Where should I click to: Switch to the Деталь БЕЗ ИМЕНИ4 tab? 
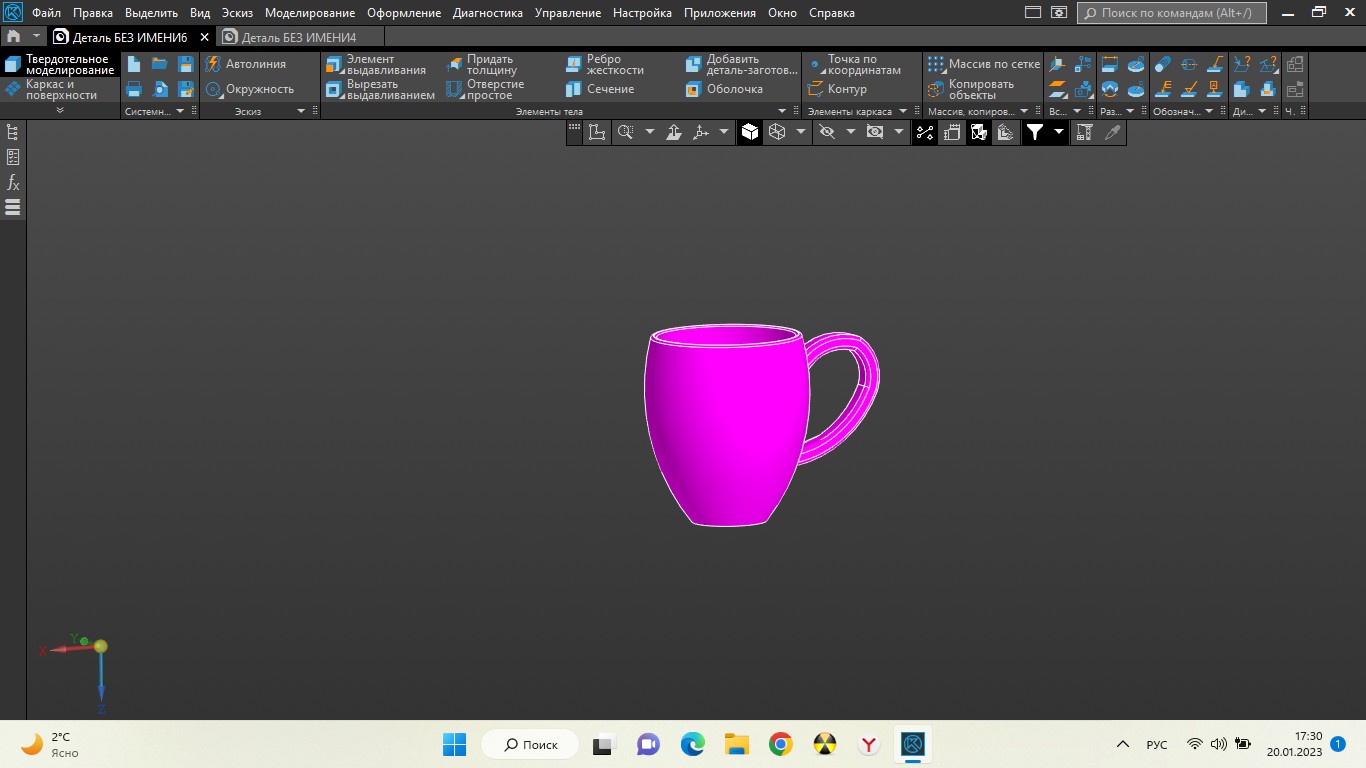point(298,37)
